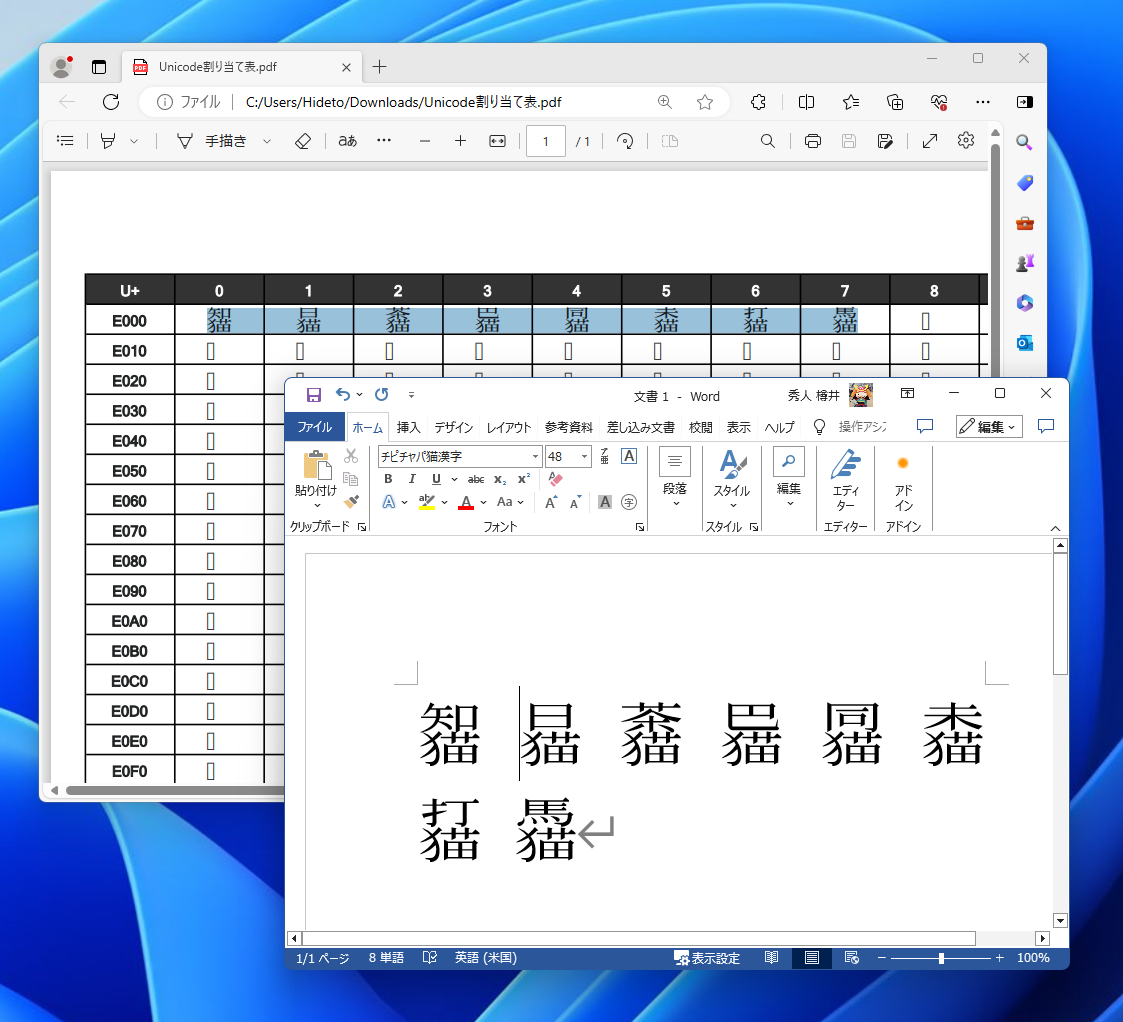The width and height of the screenshot is (1123, 1022).
Task: Enable the enclosed character 字 formatting
Action: coord(629,502)
